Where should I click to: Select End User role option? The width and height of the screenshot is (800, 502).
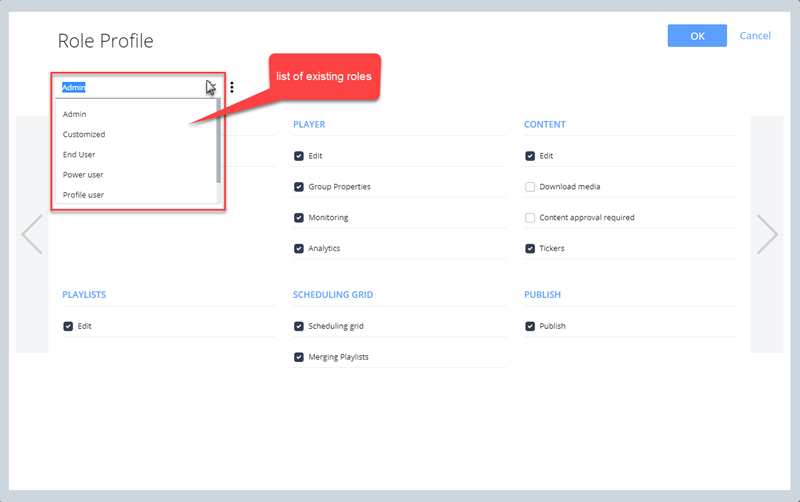[79, 154]
